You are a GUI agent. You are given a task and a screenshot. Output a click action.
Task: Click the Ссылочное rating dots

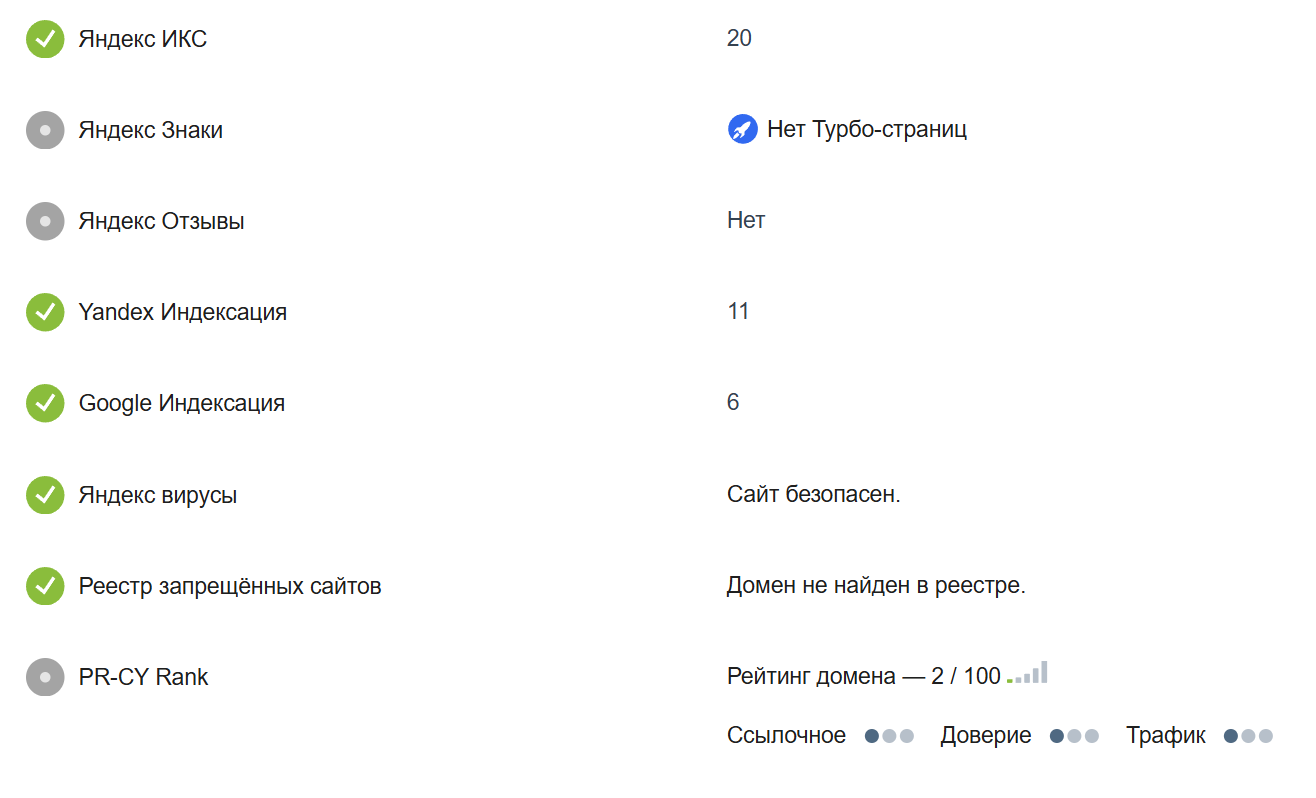(890, 736)
